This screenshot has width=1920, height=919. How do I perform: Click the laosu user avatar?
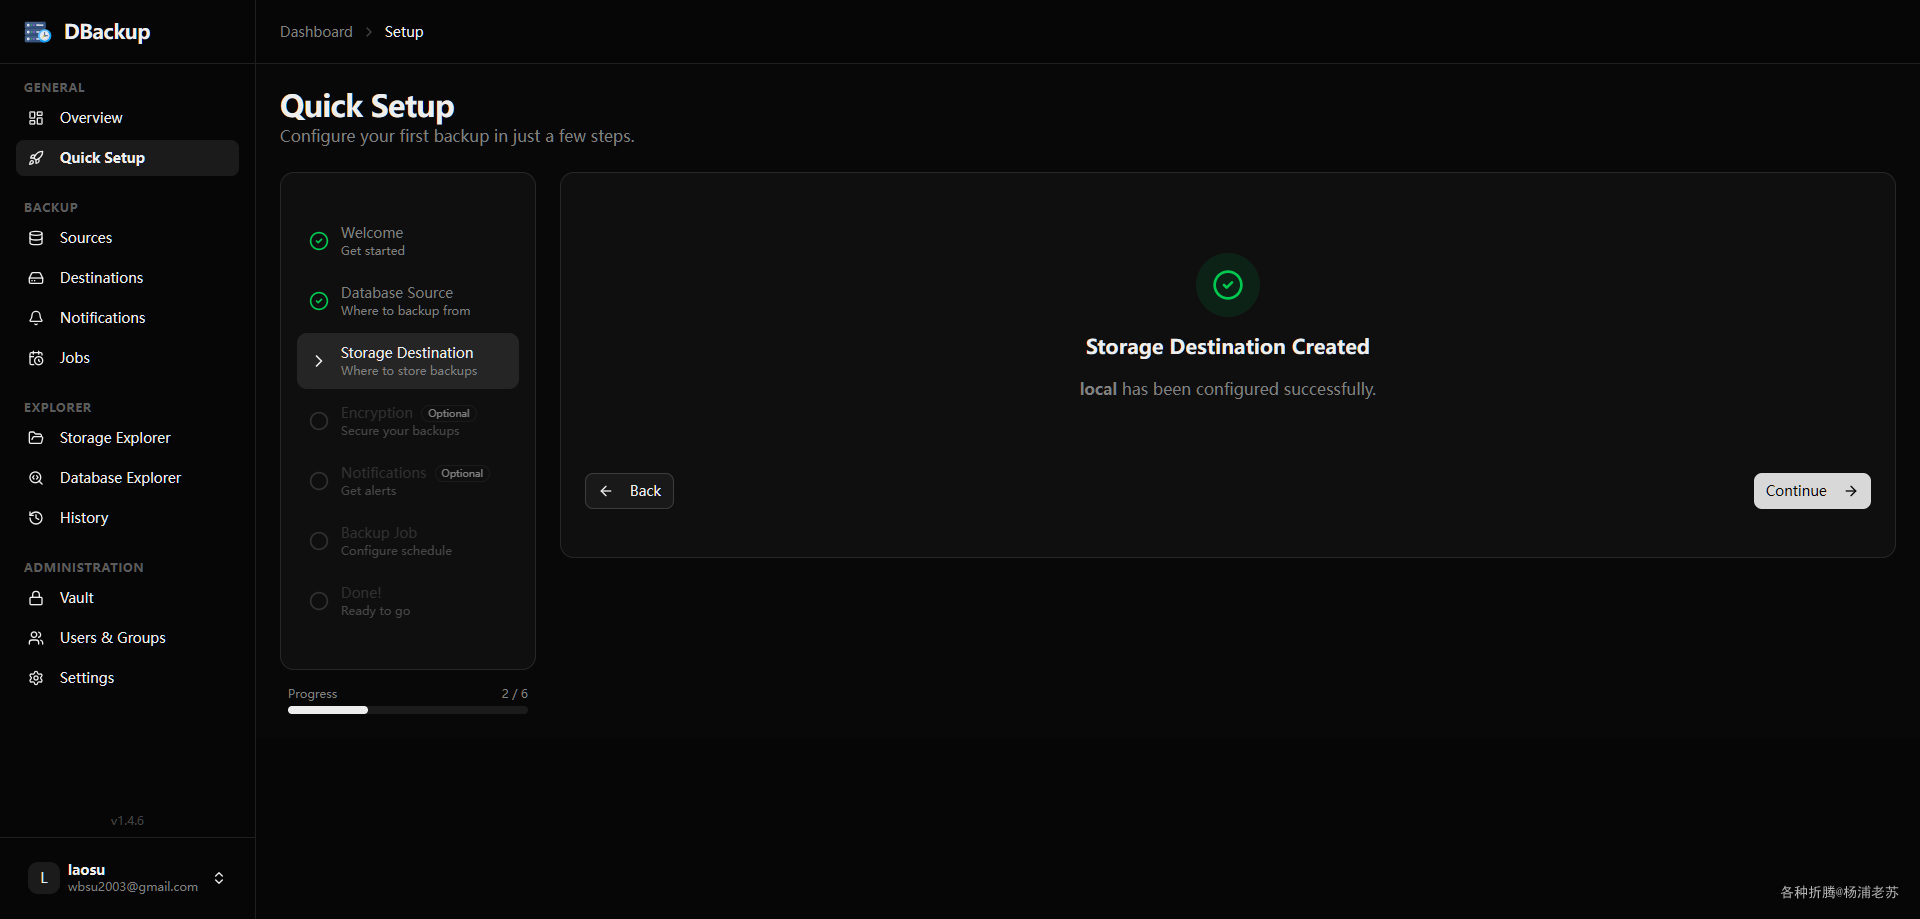pyautogui.click(x=44, y=878)
